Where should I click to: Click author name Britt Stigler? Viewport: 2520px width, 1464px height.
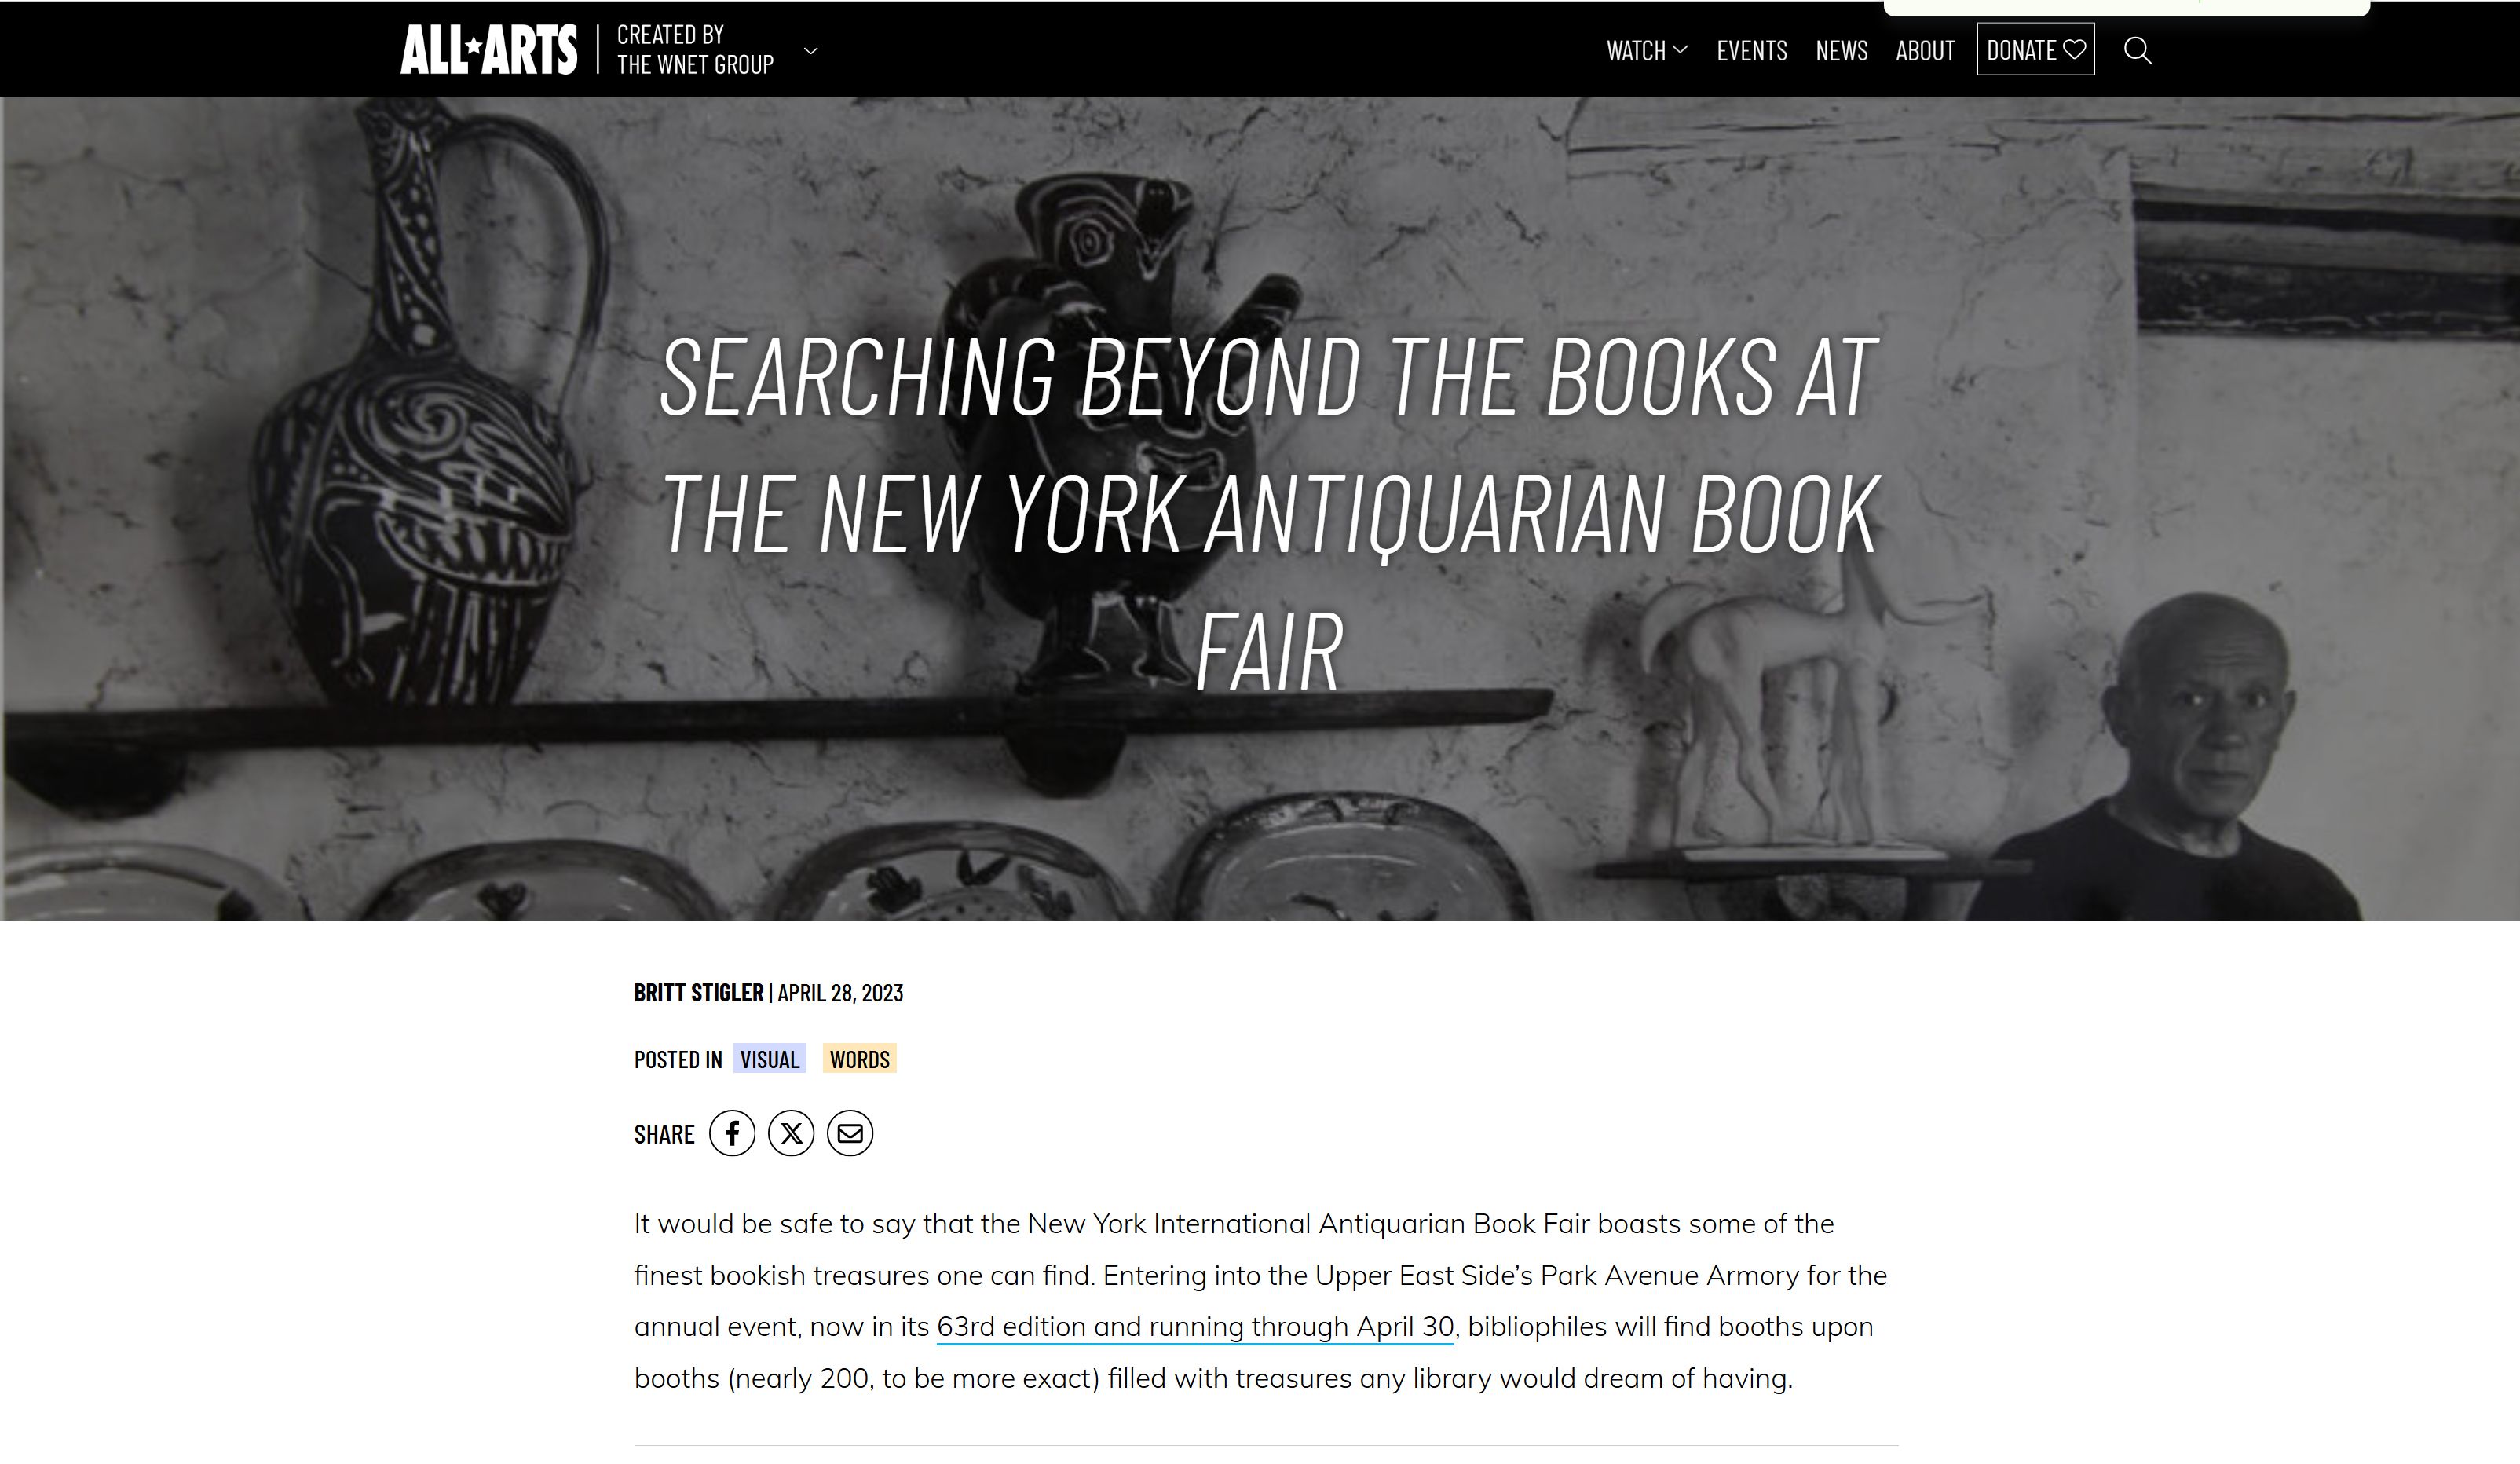pyautogui.click(x=698, y=993)
